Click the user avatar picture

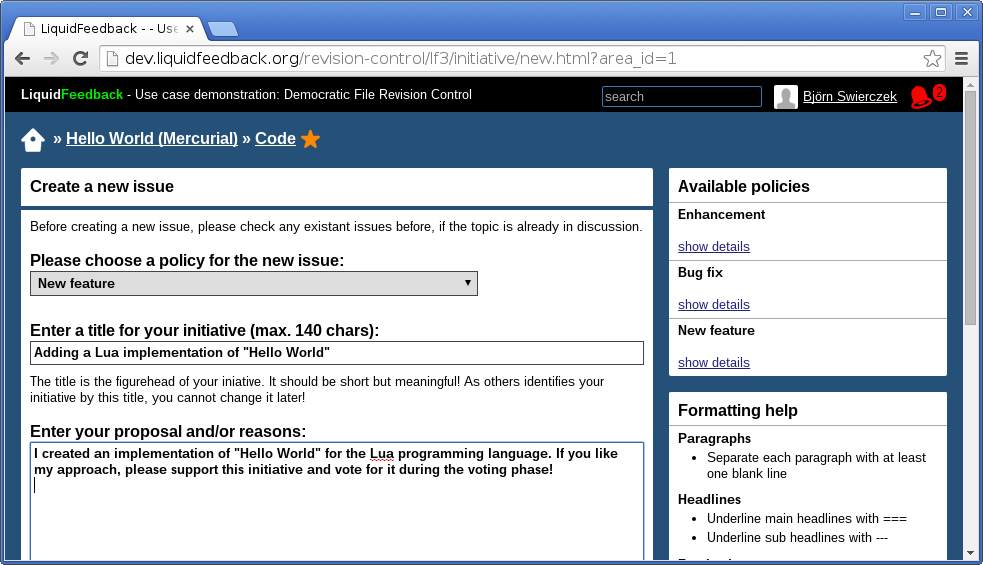pyautogui.click(x=786, y=97)
